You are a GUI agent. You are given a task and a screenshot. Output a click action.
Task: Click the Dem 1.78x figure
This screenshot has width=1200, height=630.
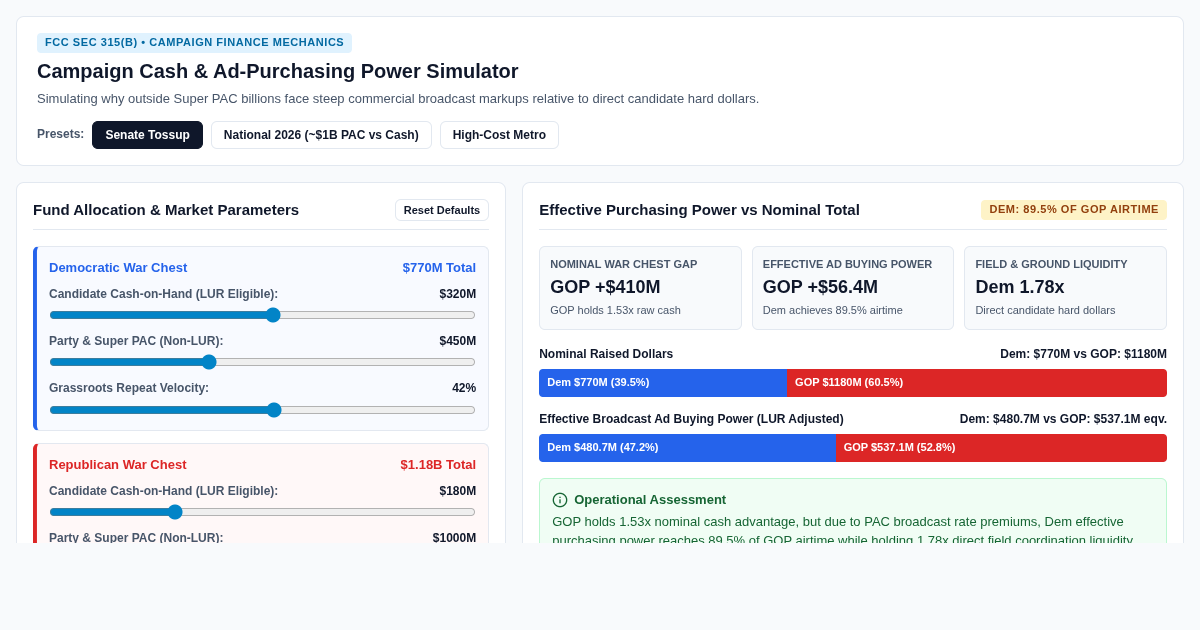point(1020,287)
